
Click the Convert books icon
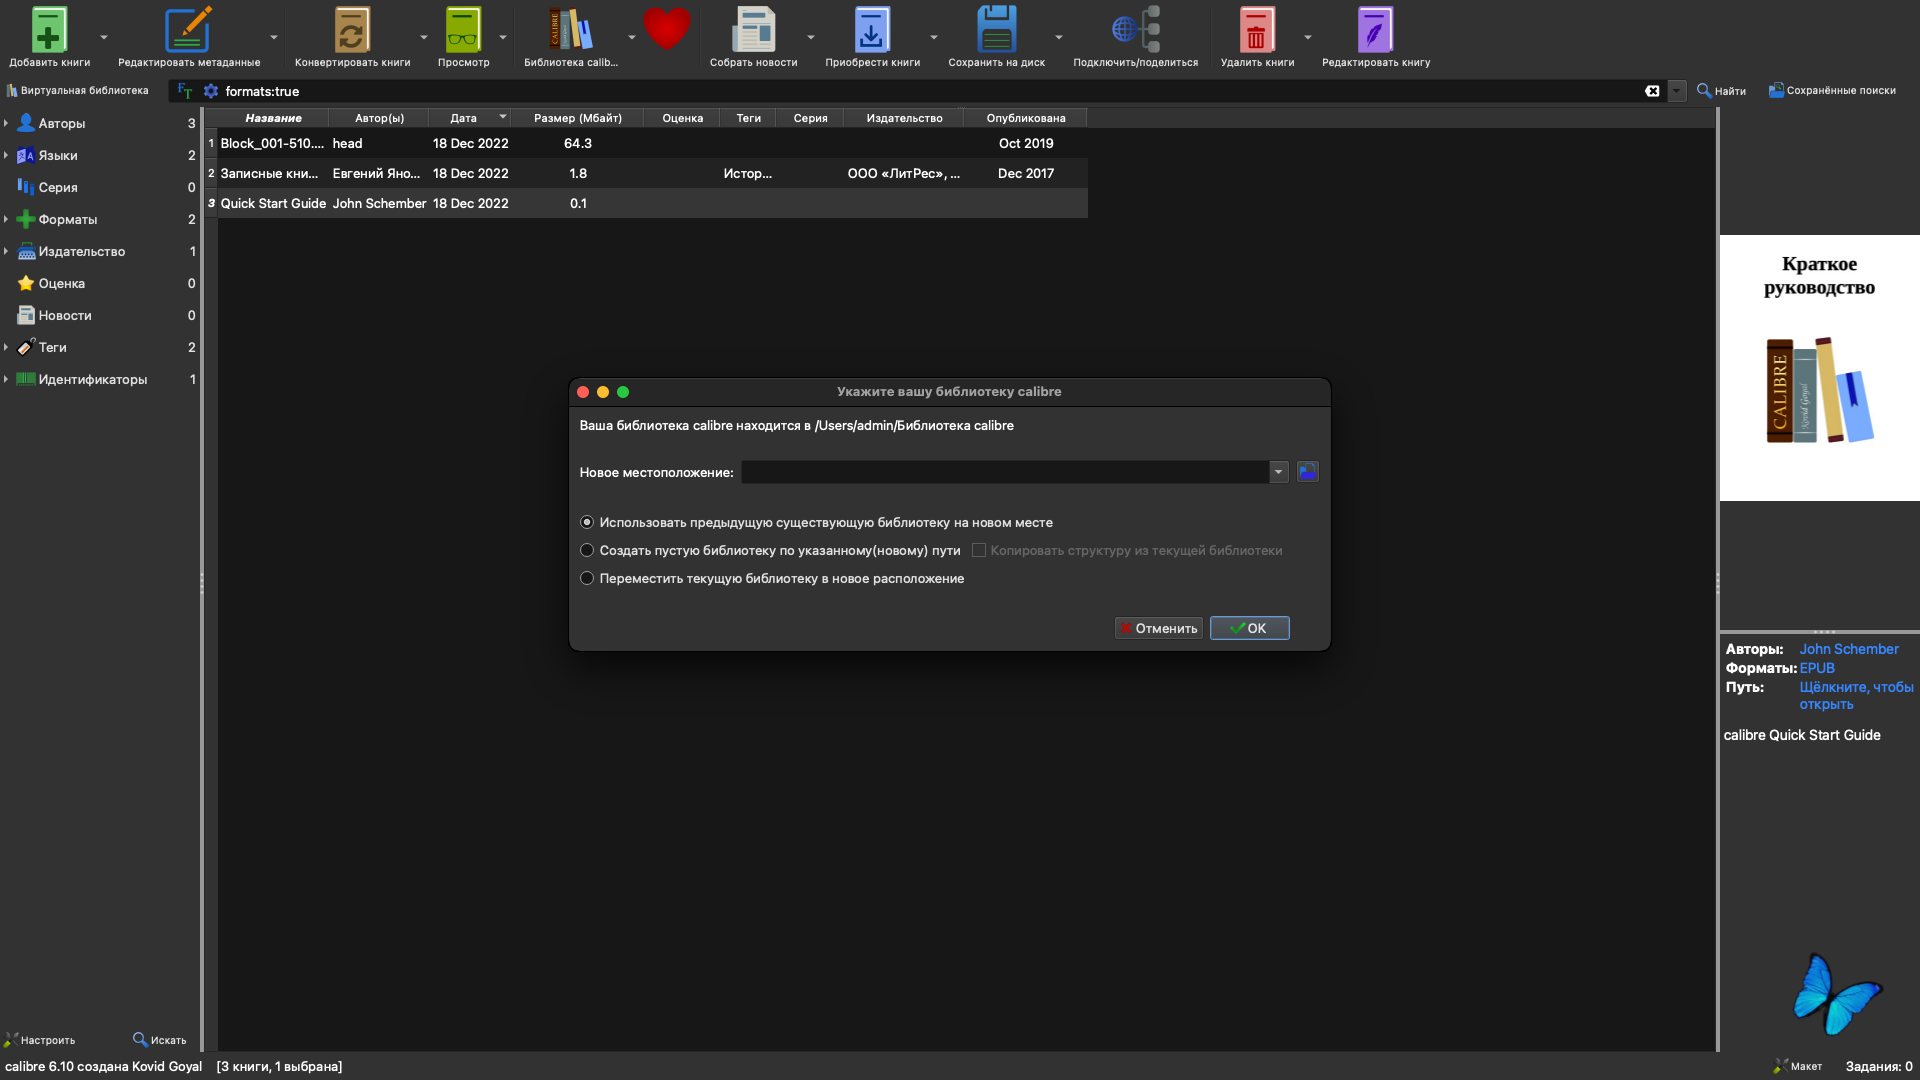pyautogui.click(x=351, y=30)
